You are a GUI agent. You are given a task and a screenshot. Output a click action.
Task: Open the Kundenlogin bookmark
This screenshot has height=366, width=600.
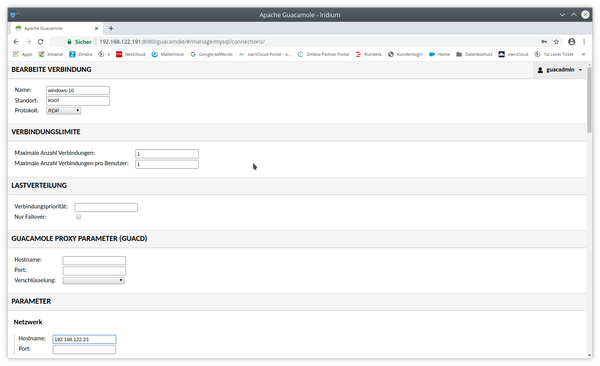(x=406, y=54)
